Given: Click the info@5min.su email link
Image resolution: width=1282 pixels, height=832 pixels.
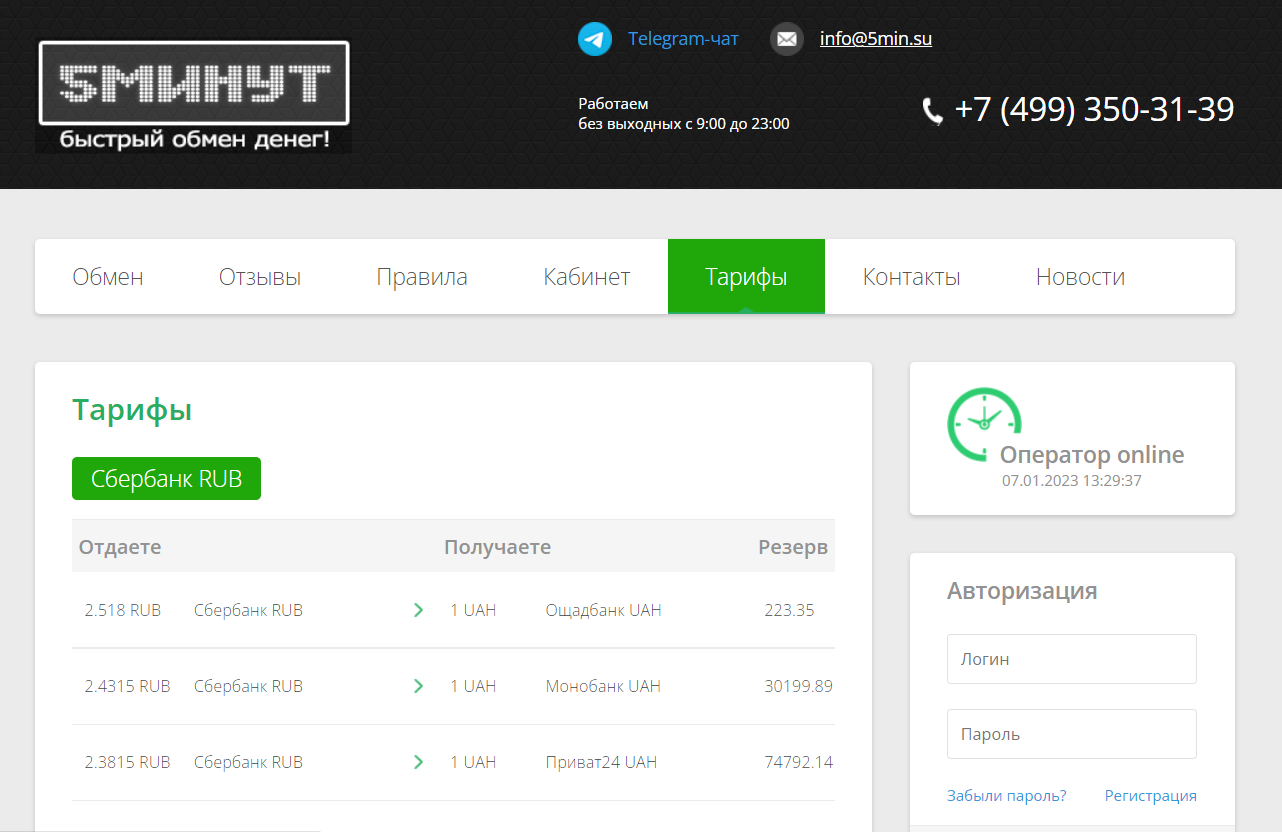Looking at the screenshot, I should click(x=876, y=39).
